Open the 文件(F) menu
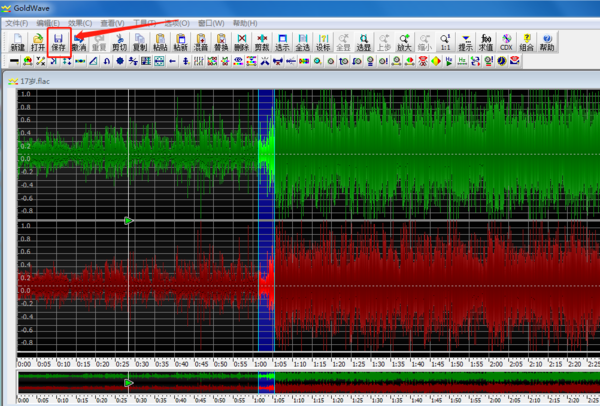Screen dimensions: 600x406 tap(17, 22)
